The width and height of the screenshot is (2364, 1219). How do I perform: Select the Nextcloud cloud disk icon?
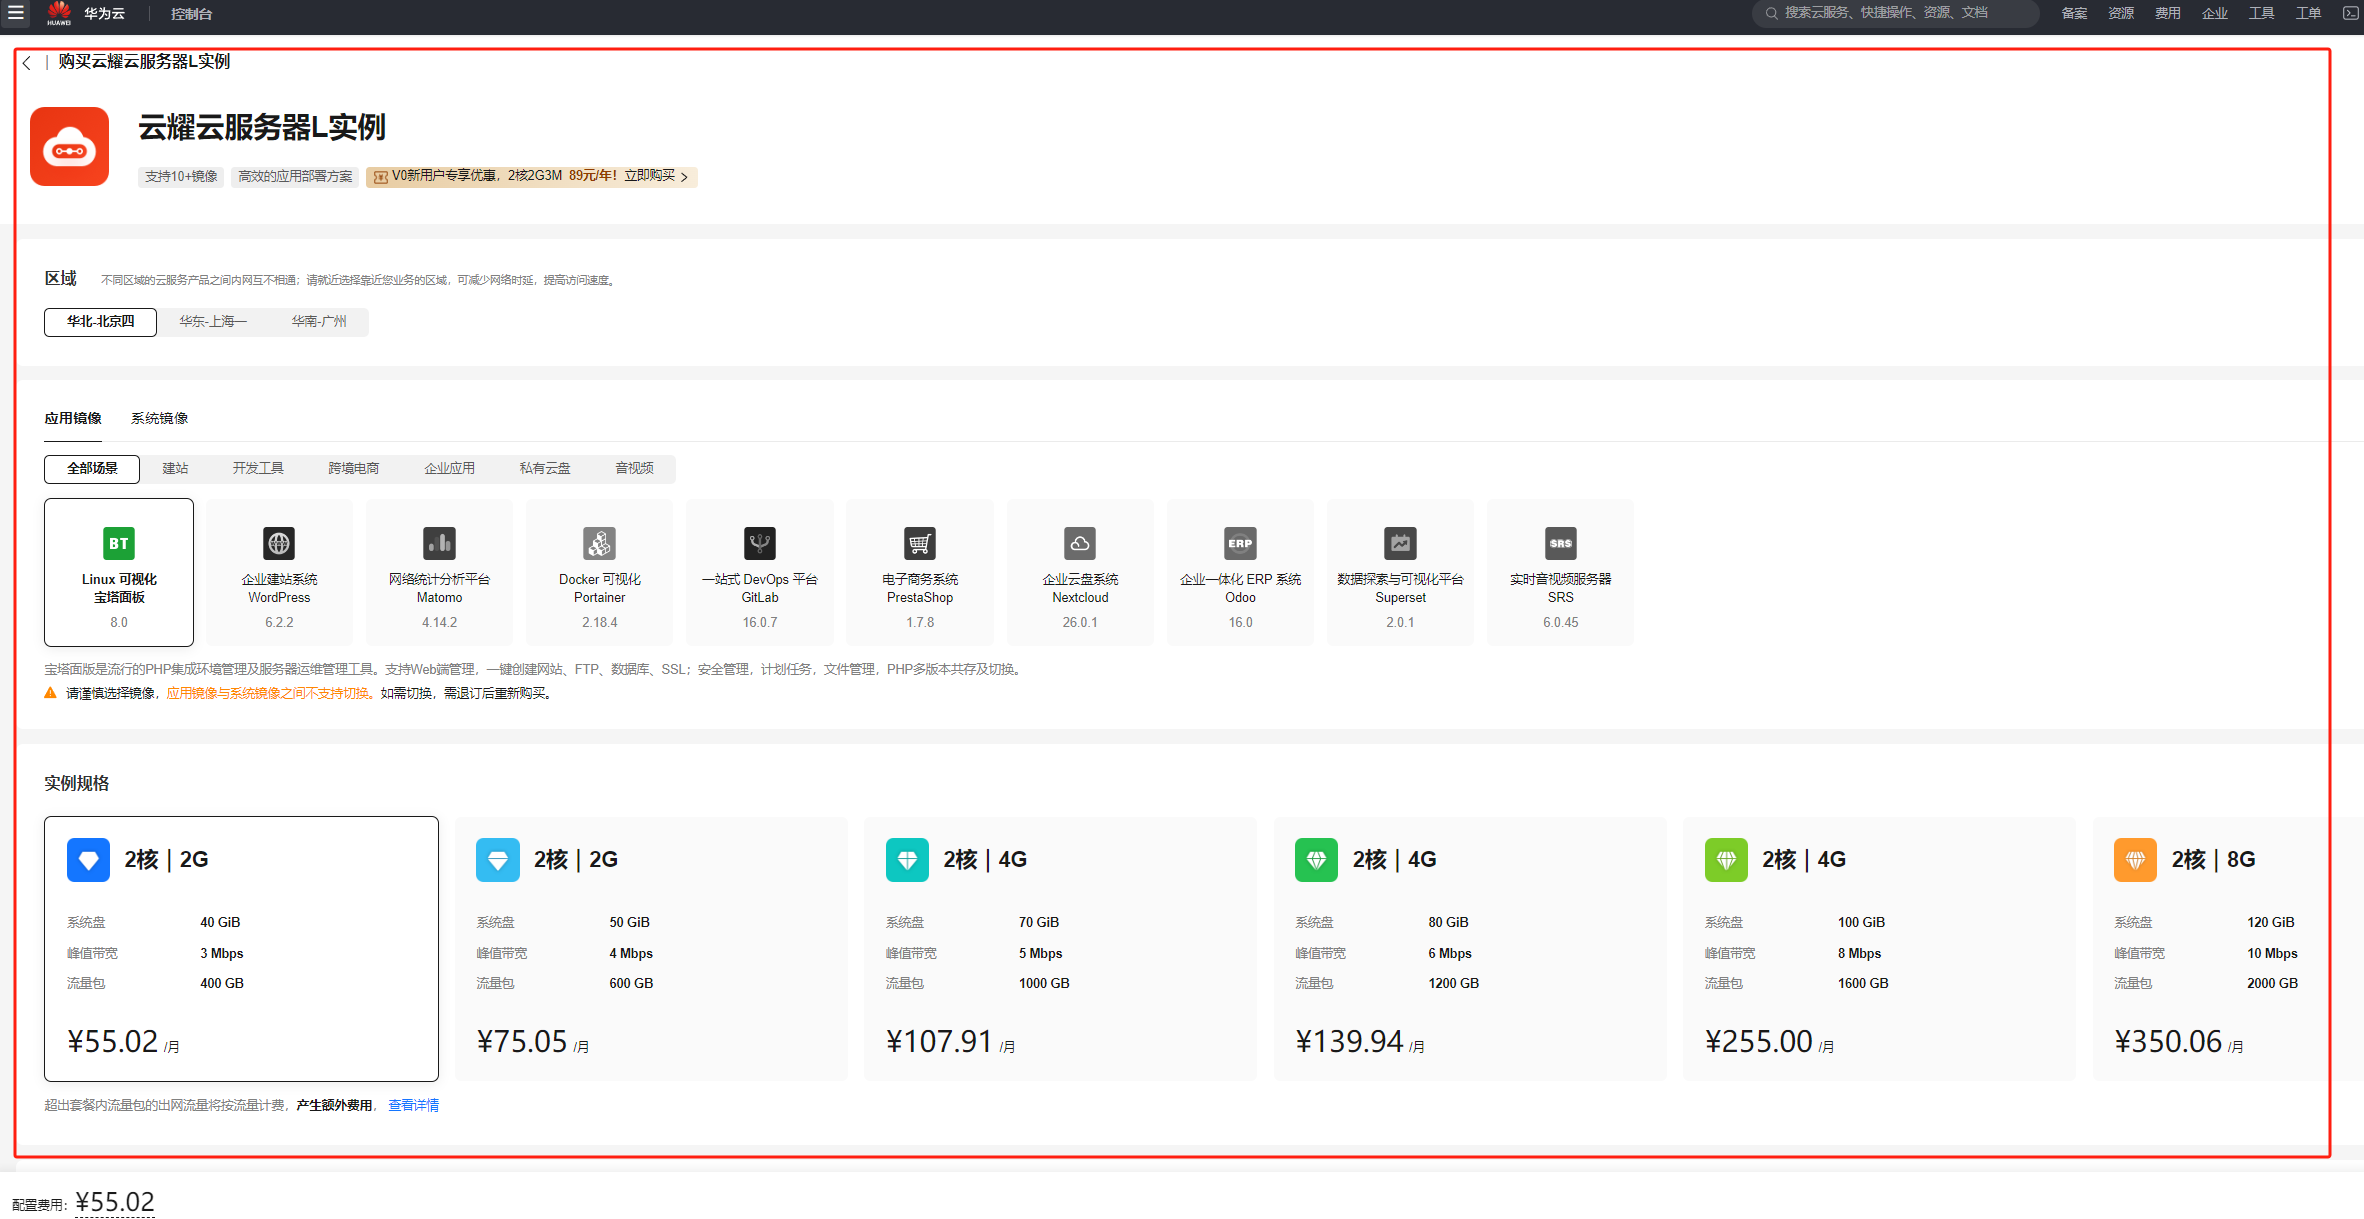1080,543
